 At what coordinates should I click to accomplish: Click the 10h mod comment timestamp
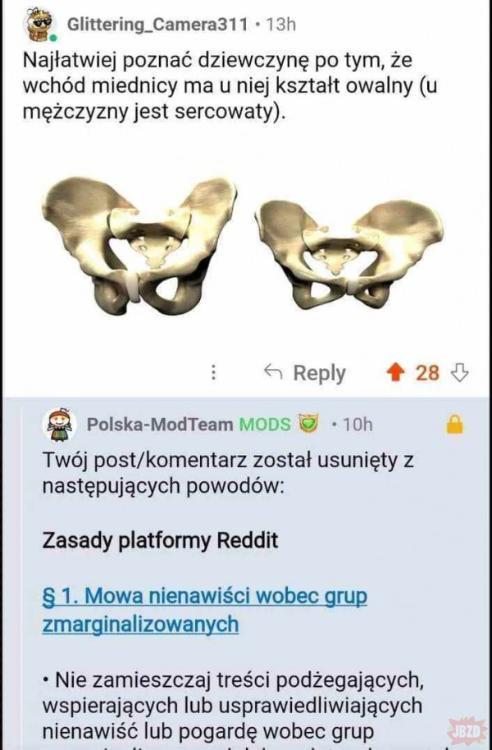point(358,424)
